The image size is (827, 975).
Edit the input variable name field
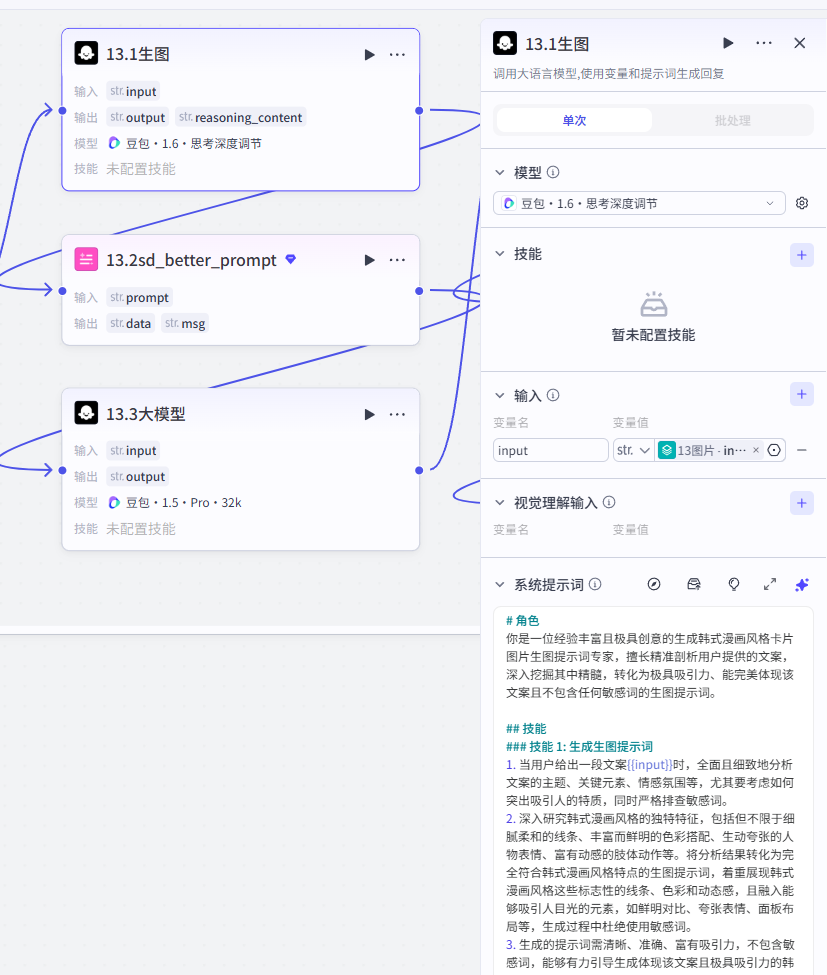(x=551, y=450)
